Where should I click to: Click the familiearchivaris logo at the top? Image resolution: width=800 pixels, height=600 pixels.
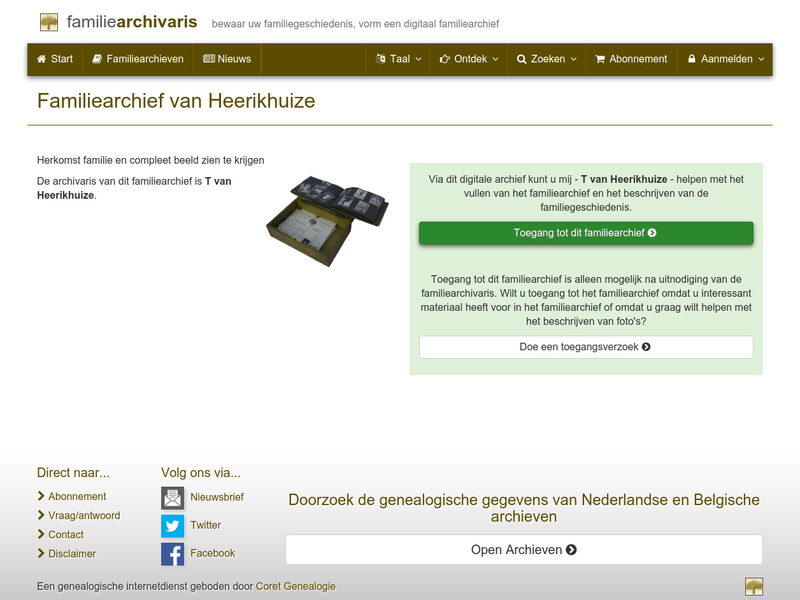[118, 20]
